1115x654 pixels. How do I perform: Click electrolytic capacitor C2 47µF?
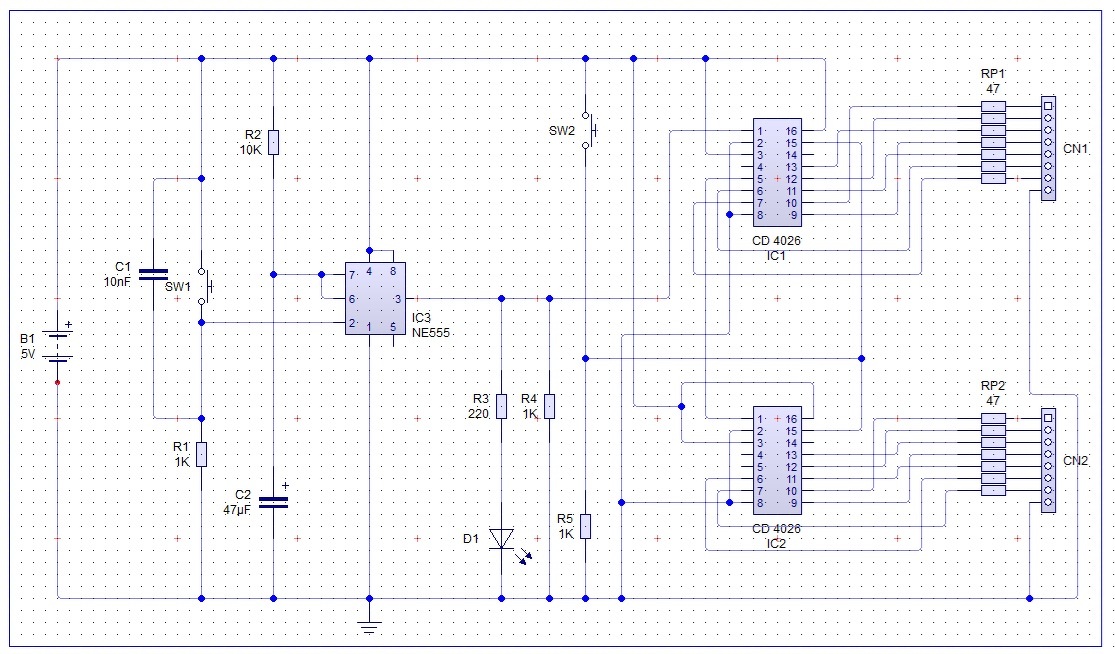pyautogui.click(x=274, y=503)
